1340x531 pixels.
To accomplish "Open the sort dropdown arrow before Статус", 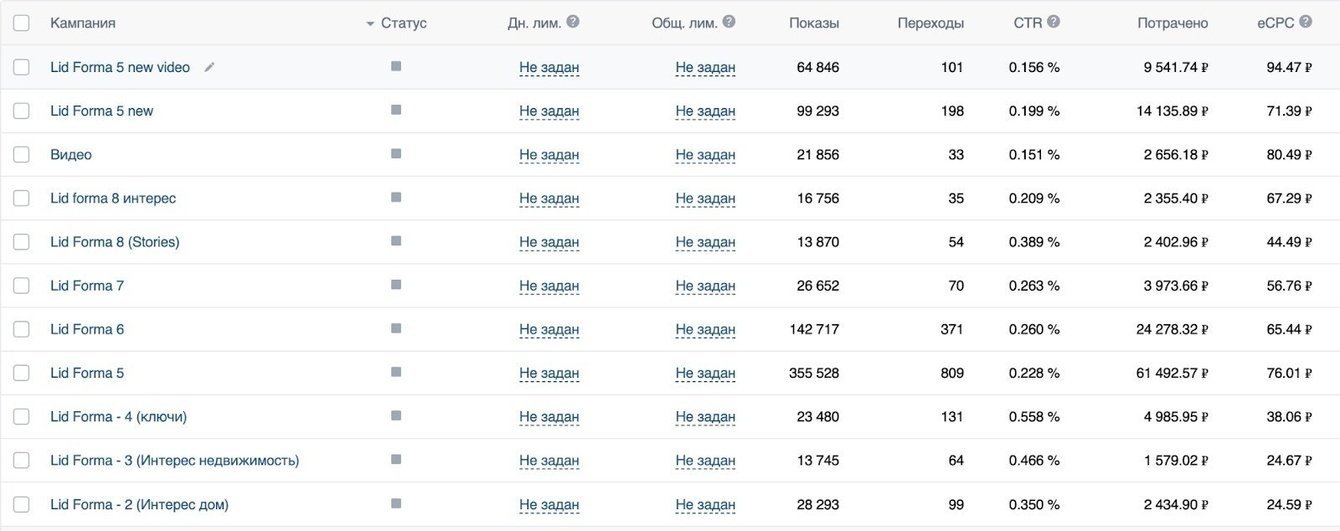I will [x=370, y=23].
